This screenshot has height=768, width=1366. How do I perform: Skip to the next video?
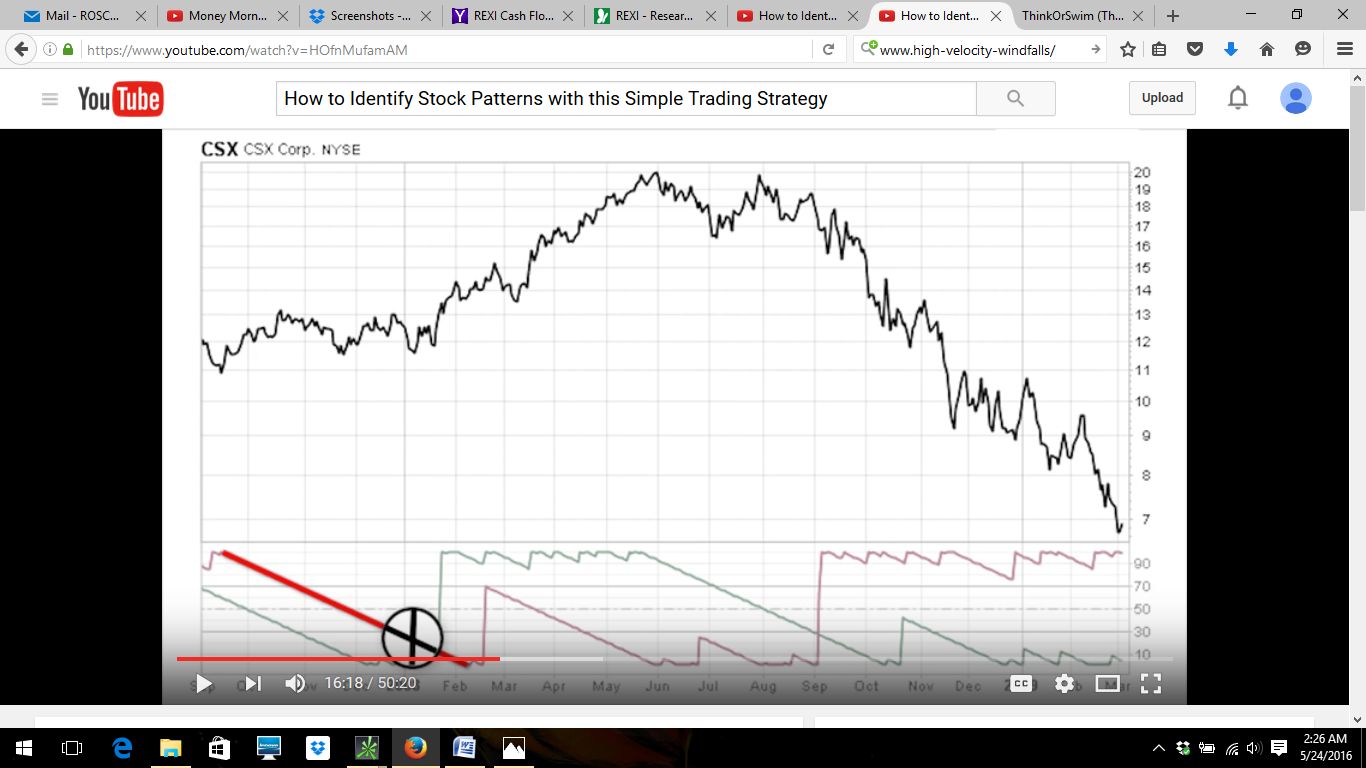tap(253, 683)
